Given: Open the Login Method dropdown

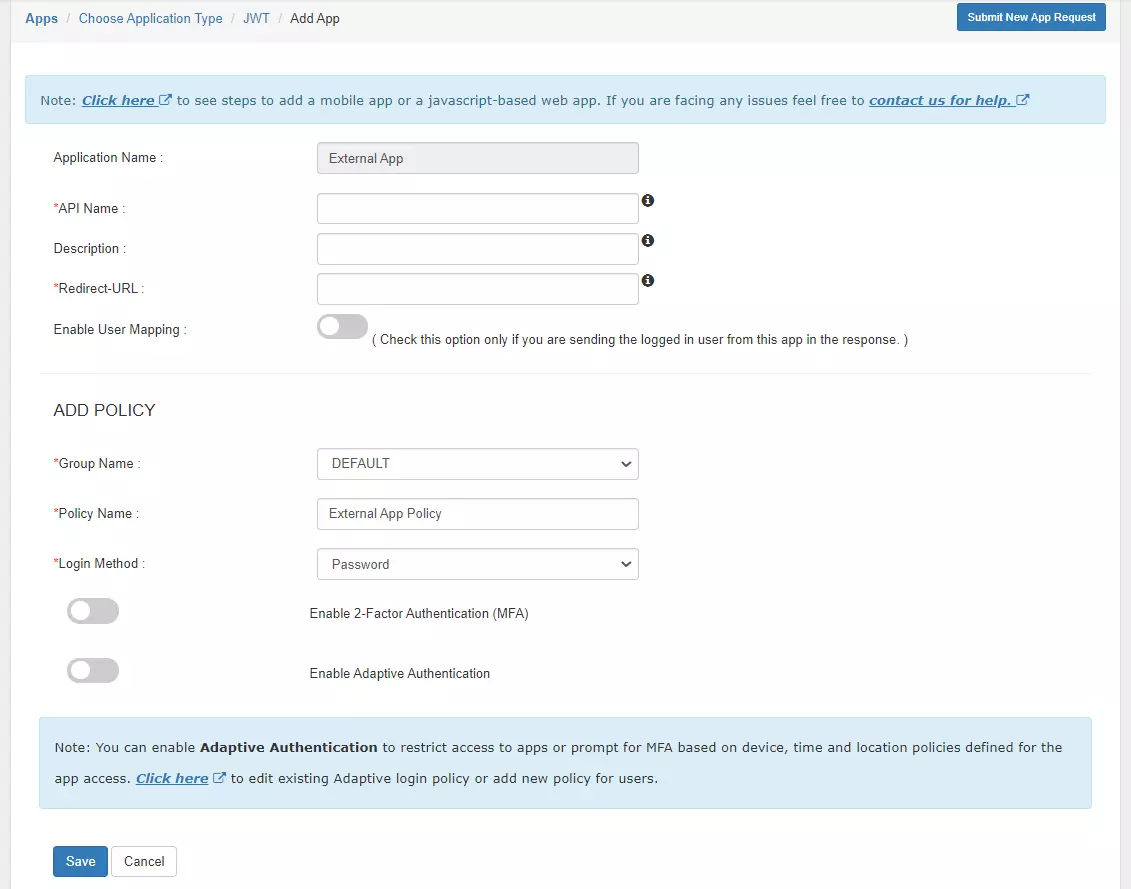Looking at the screenshot, I should click(x=478, y=564).
